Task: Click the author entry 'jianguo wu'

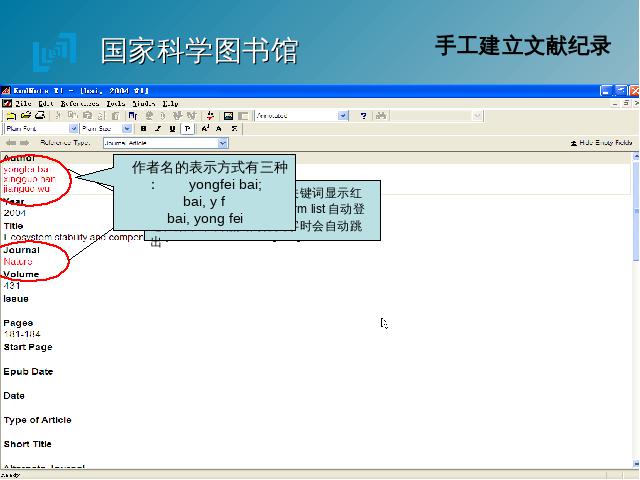Action: pos(27,189)
